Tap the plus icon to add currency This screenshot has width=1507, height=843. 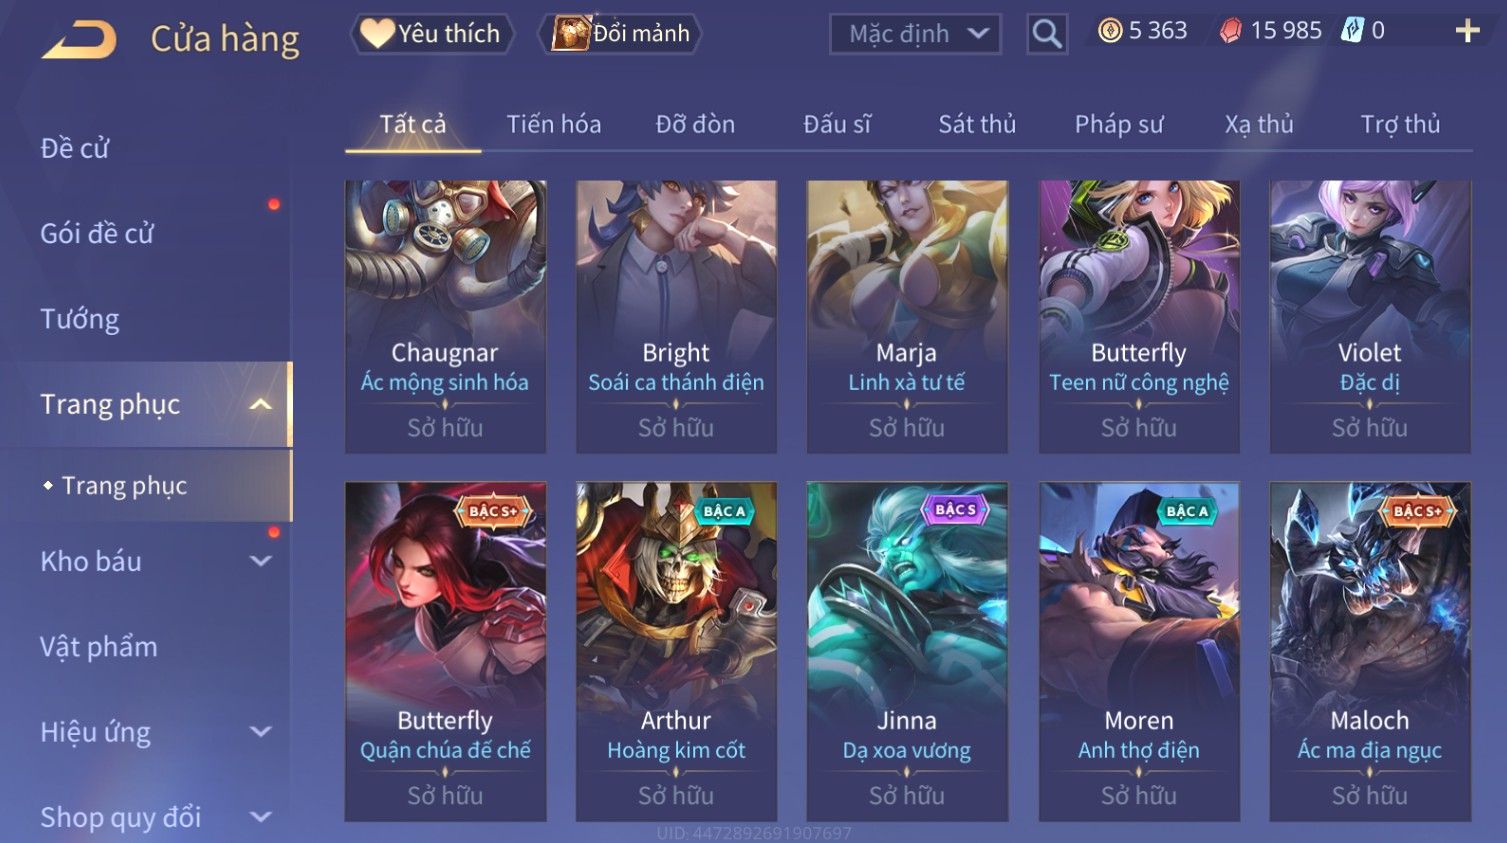click(x=1467, y=31)
